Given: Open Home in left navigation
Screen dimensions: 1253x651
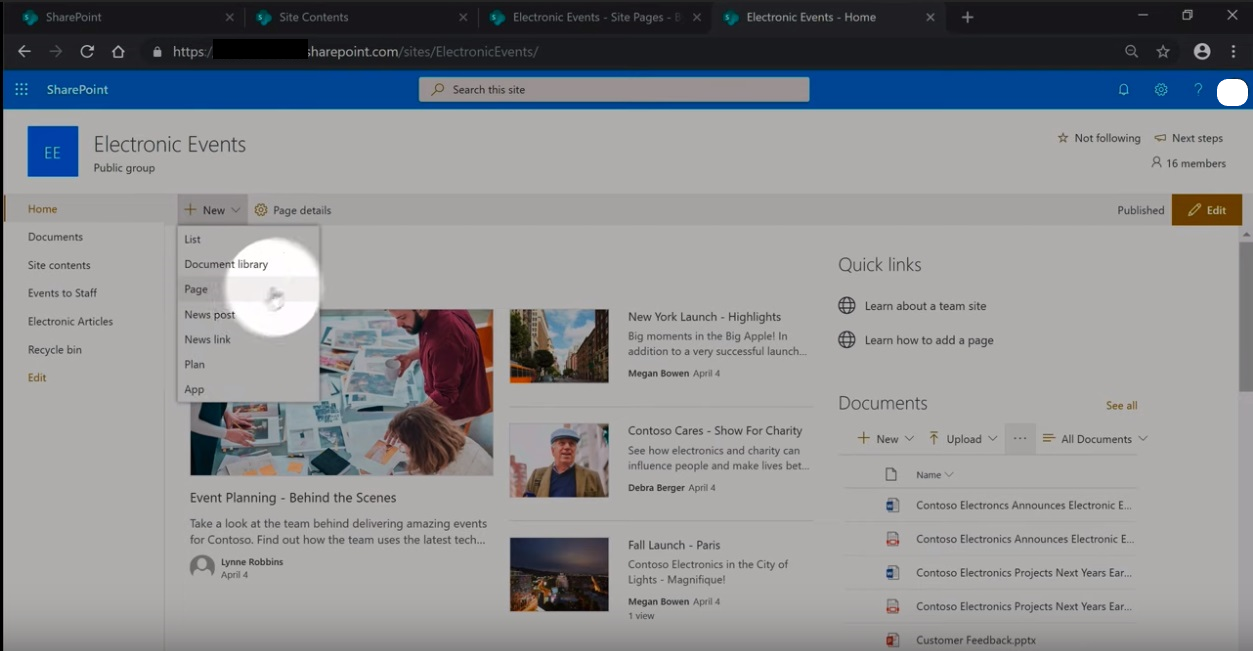Looking at the screenshot, I should click(42, 209).
